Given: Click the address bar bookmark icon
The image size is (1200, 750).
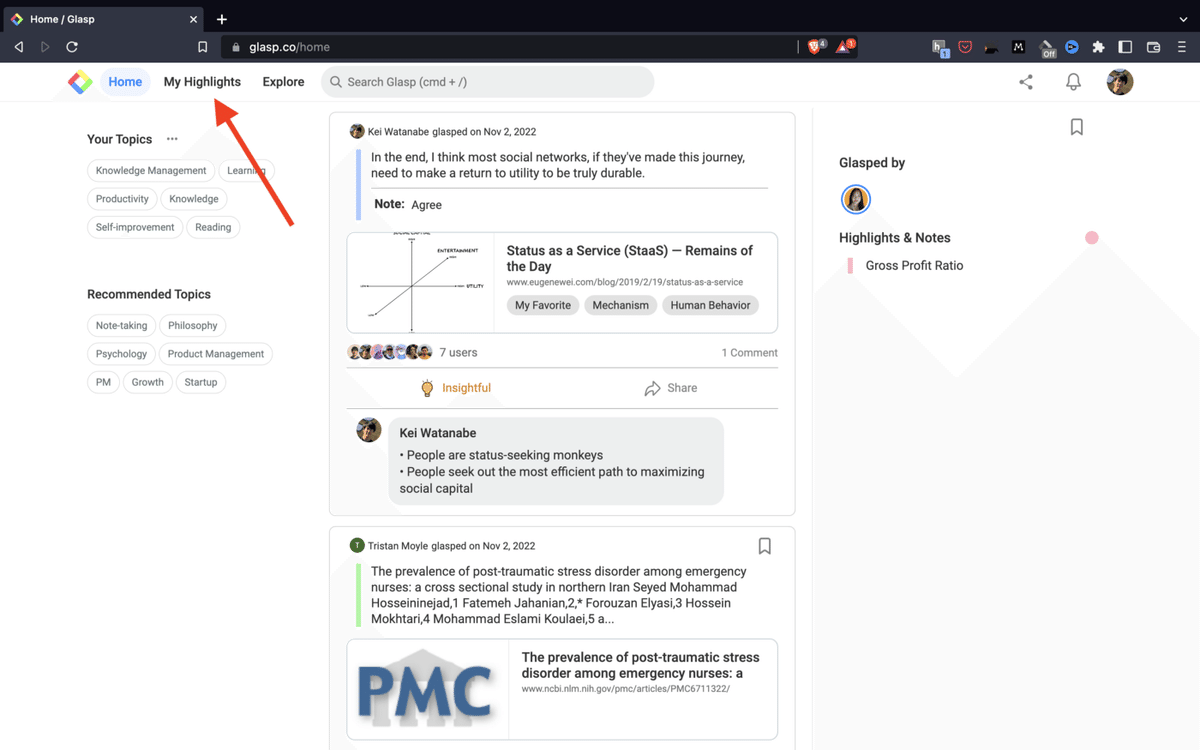Looking at the screenshot, I should [x=202, y=47].
